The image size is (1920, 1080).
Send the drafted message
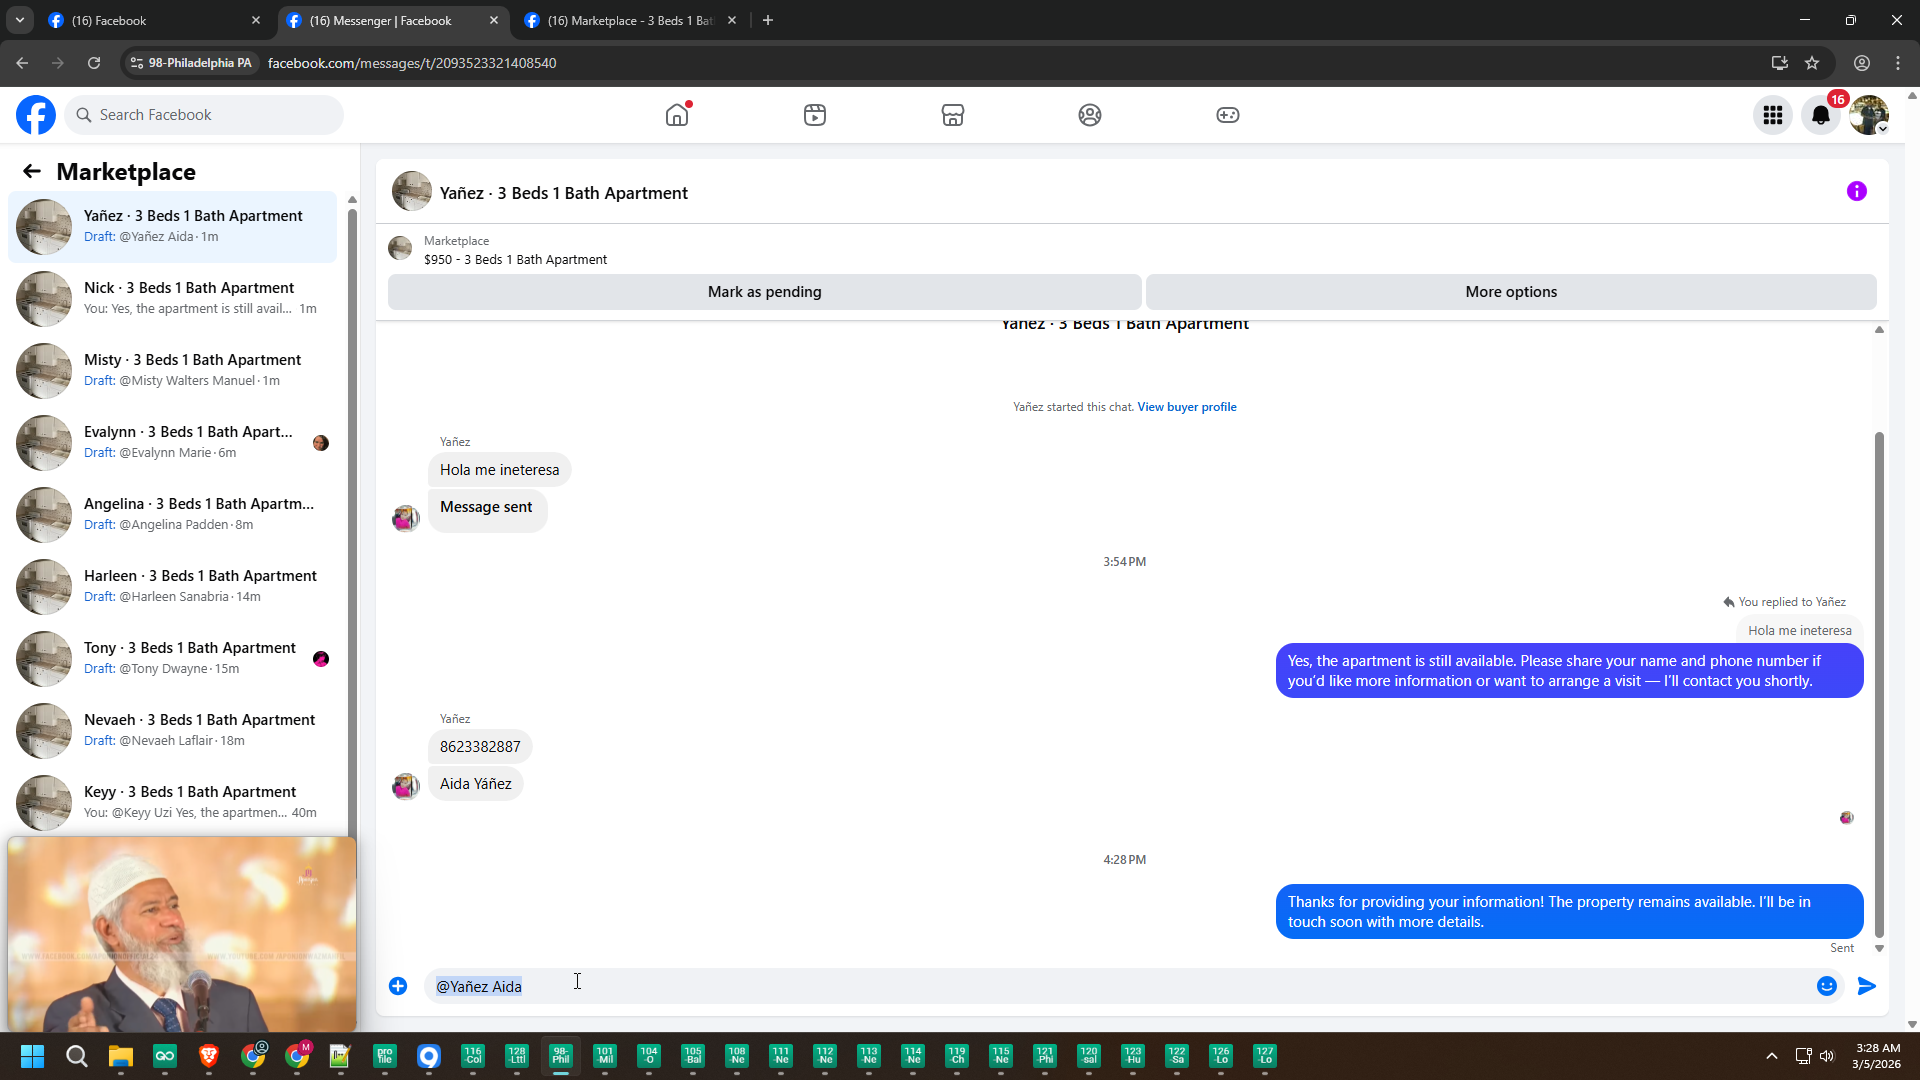(x=1867, y=986)
